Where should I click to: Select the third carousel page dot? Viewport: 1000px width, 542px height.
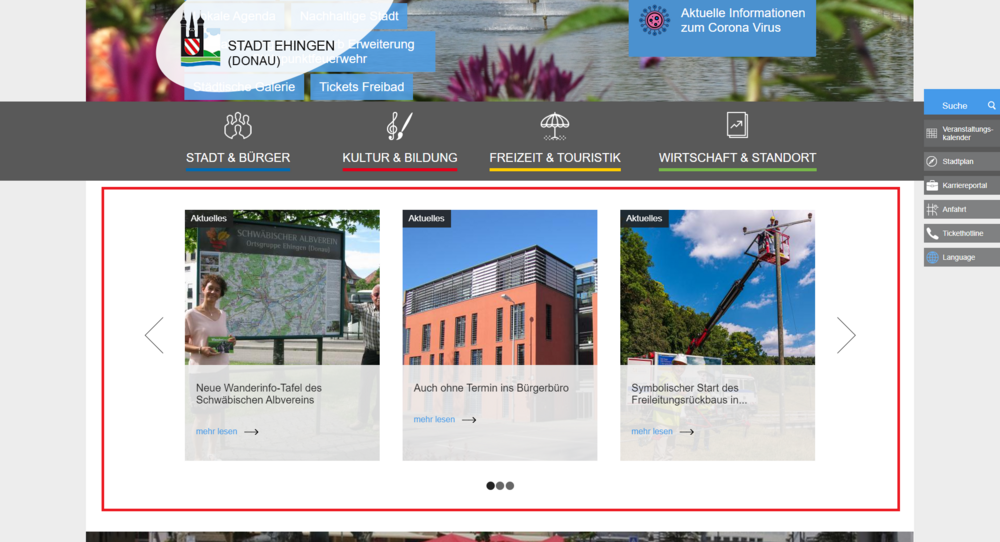(x=510, y=486)
